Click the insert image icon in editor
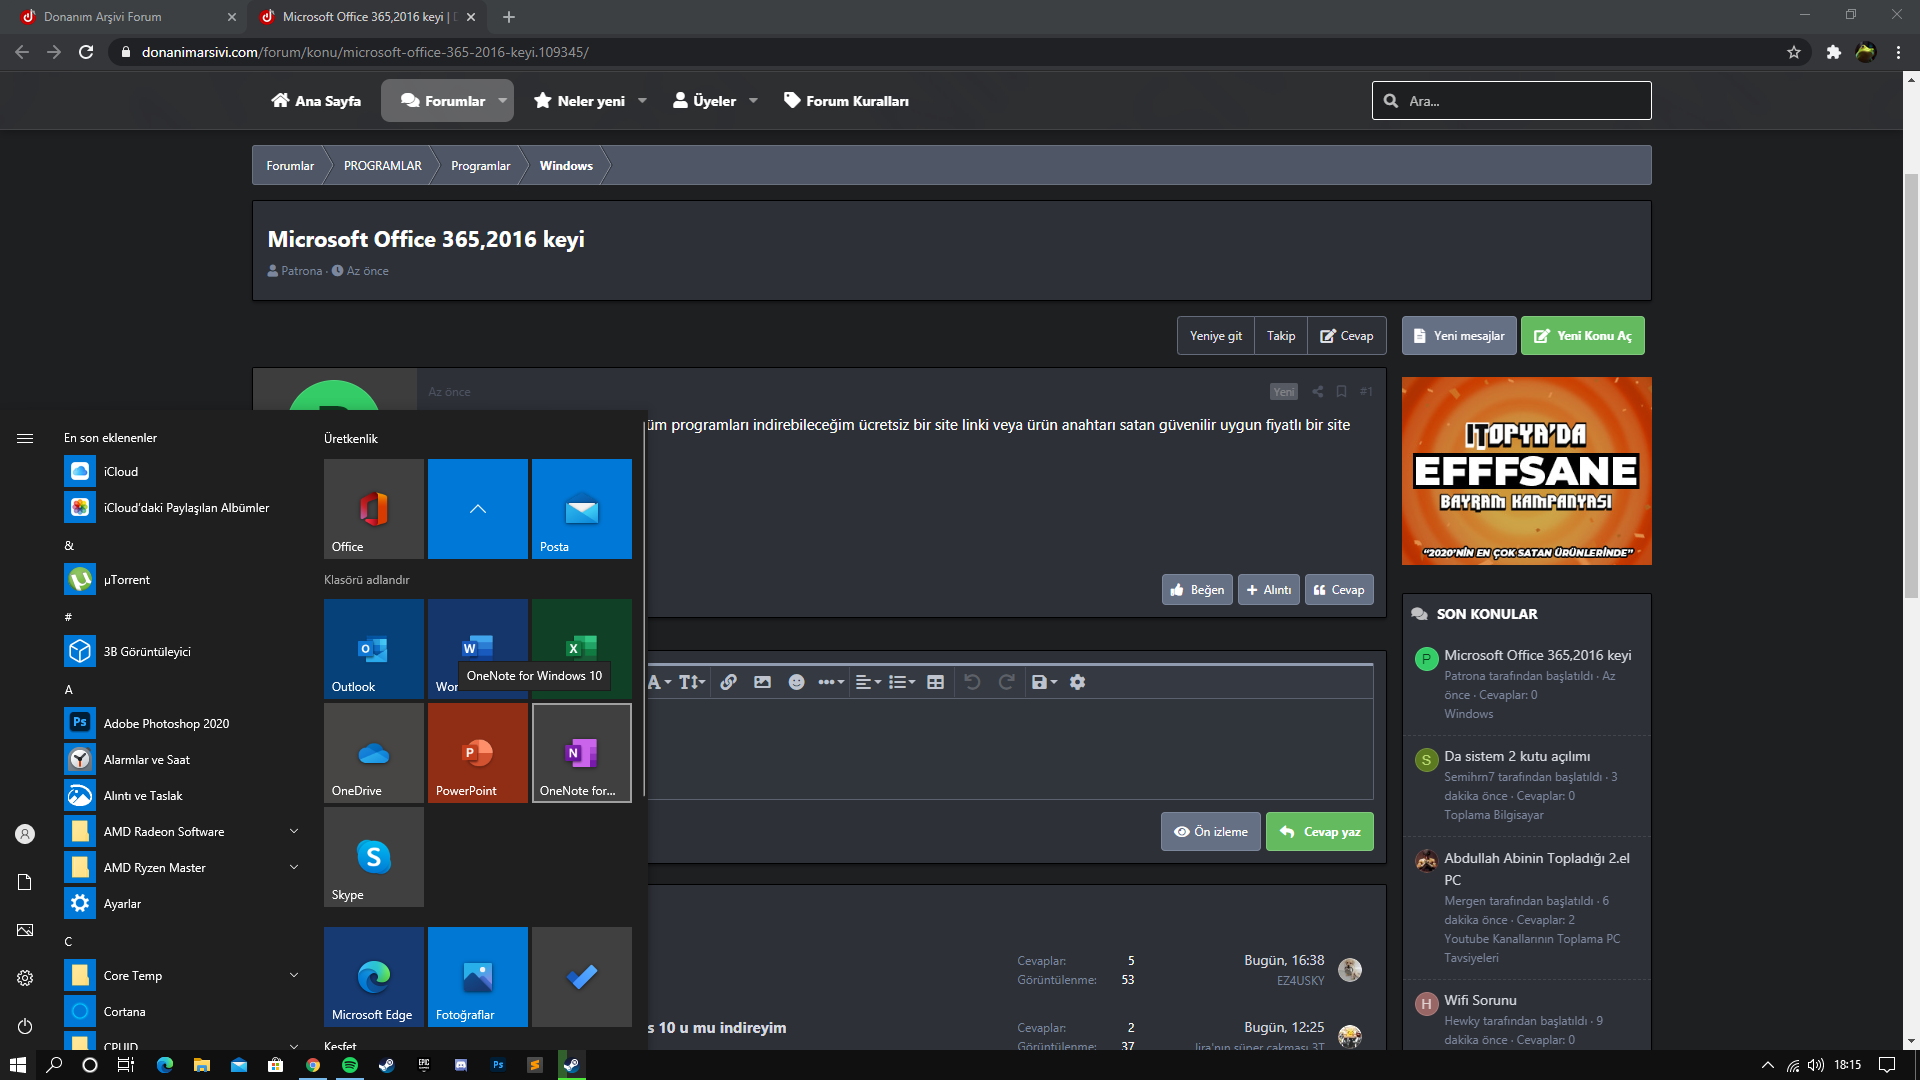This screenshot has height=1080, width=1920. (x=762, y=682)
